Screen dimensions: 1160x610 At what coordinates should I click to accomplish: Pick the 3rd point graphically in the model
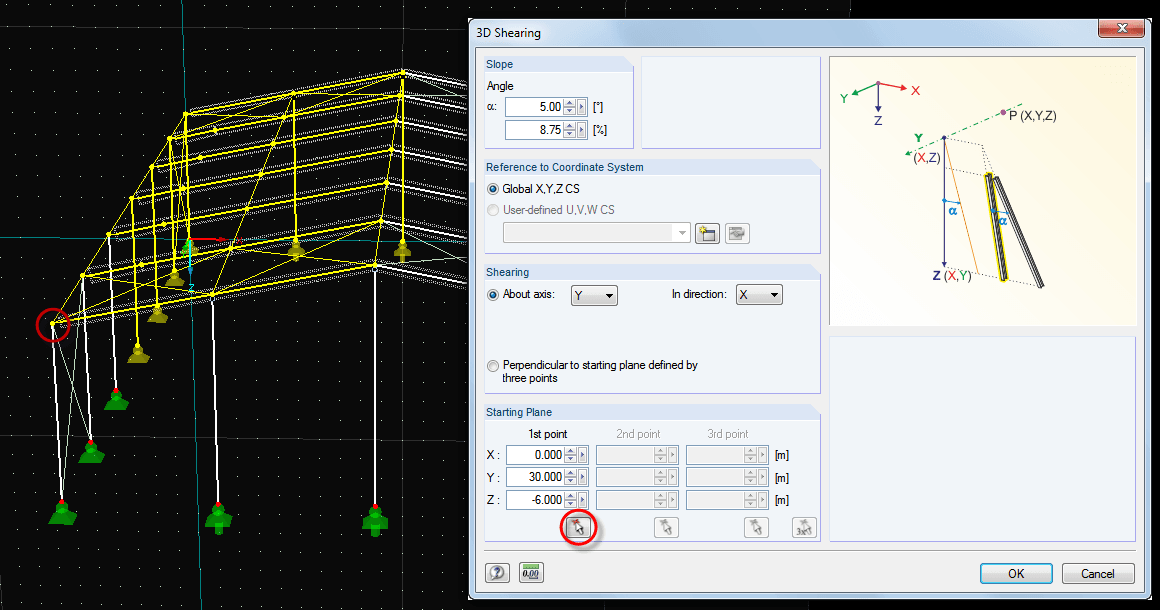coord(755,527)
